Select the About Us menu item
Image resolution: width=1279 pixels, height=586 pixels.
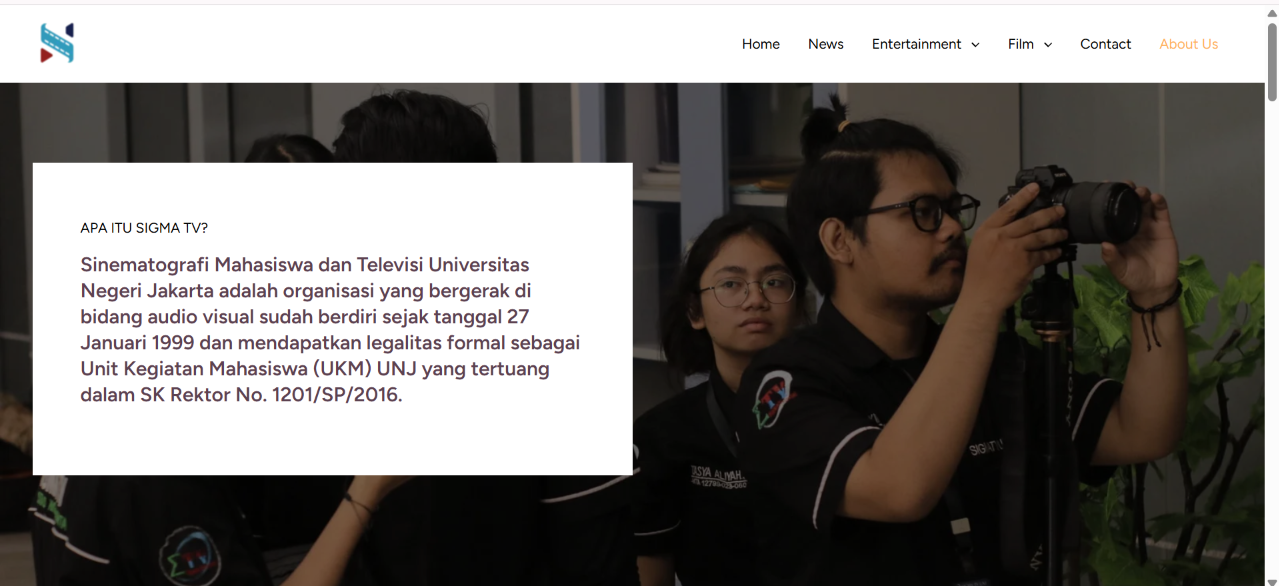[1188, 44]
